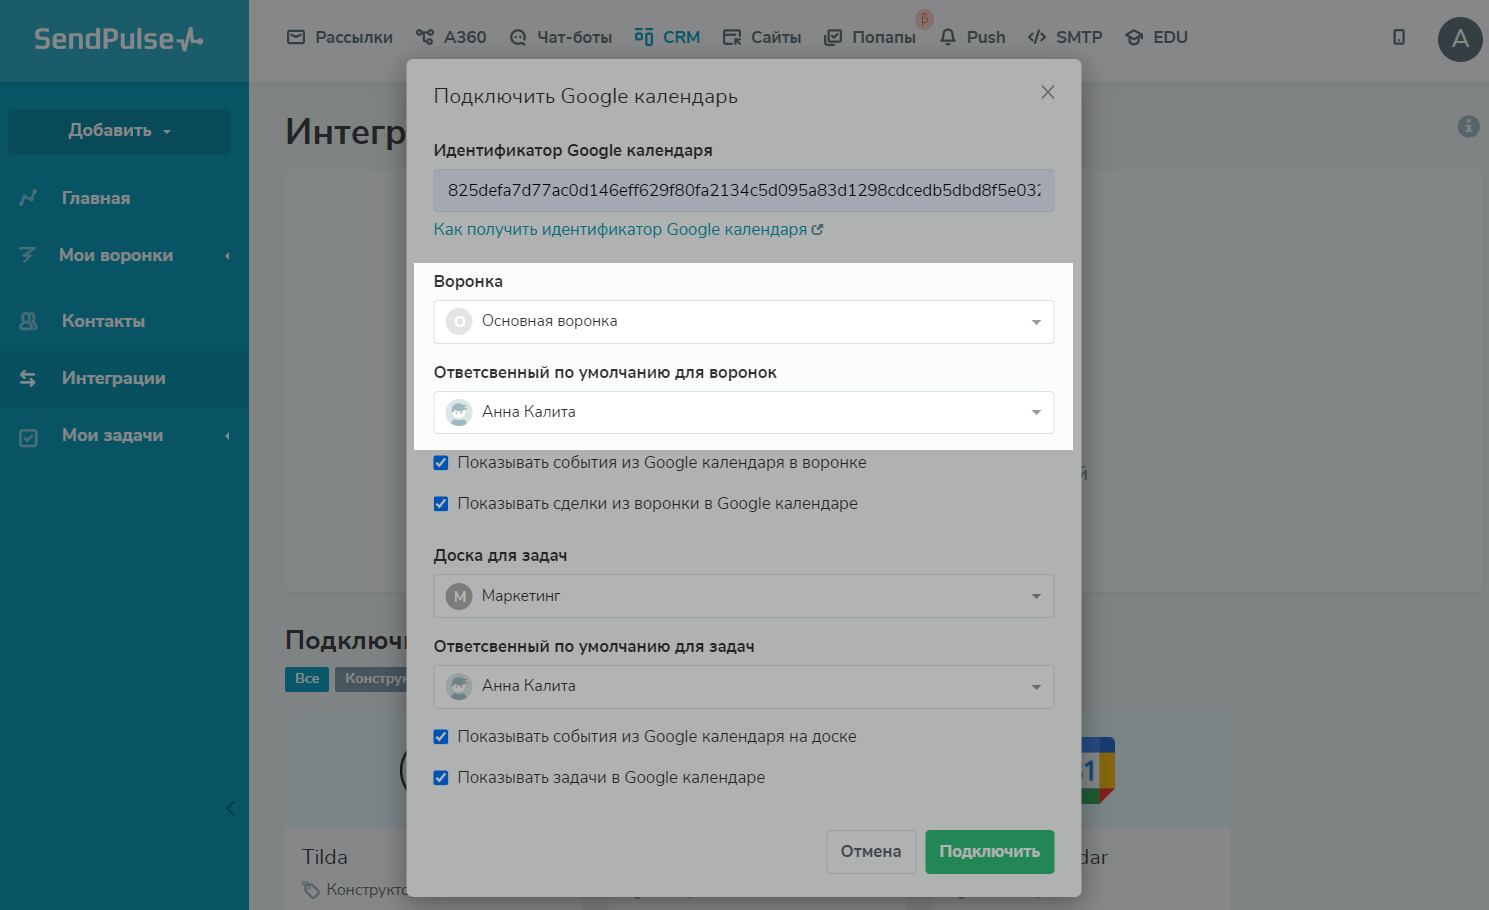The width and height of the screenshot is (1489, 910).
Task: Go to Chat-bots section
Action: [x=560, y=37]
